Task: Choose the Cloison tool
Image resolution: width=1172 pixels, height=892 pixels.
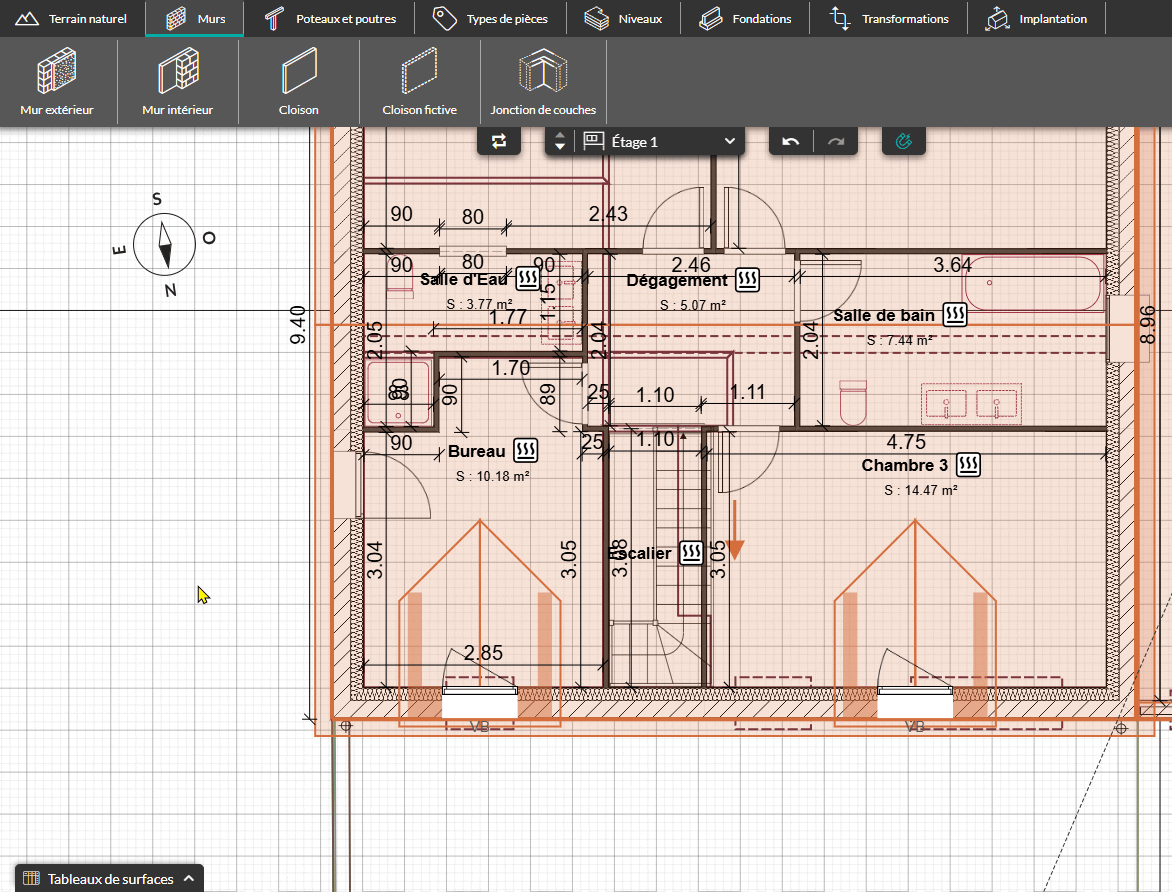Action: 299,81
